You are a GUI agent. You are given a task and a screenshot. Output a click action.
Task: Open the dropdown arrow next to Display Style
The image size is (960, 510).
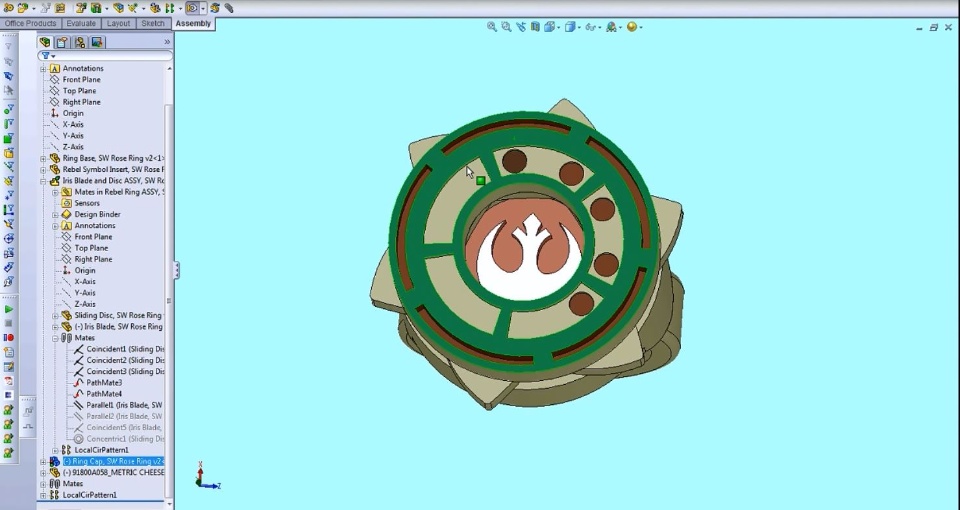coord(579,28)
